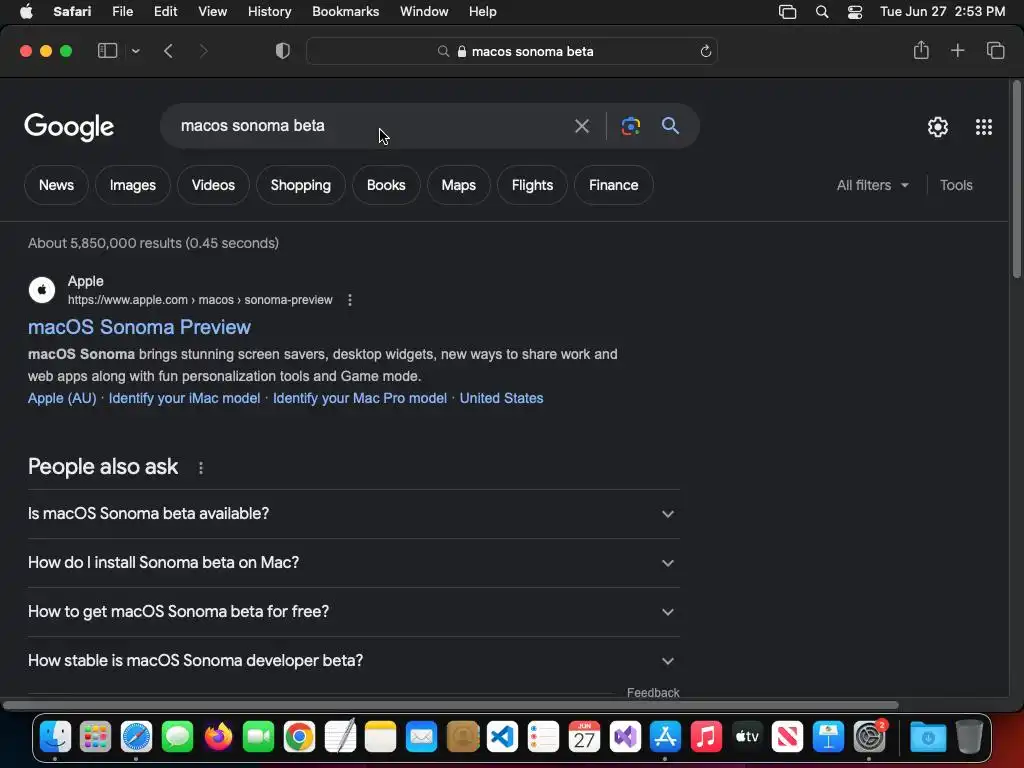
Task: Click the Safari address bar
Action: [x=512, y=52]
